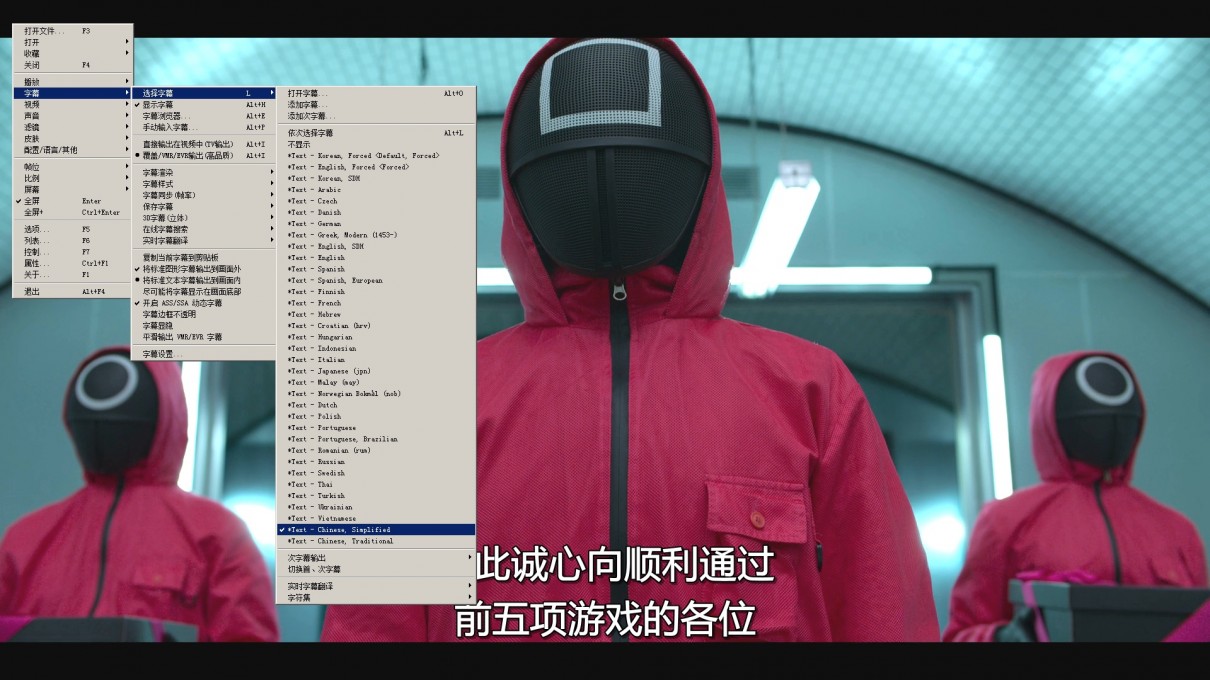Image resolution: width=1210 pixels, height=680 pixels.
Task: Toggle 尽可能将字幕显示在画面底部
Action: [204, 291]
